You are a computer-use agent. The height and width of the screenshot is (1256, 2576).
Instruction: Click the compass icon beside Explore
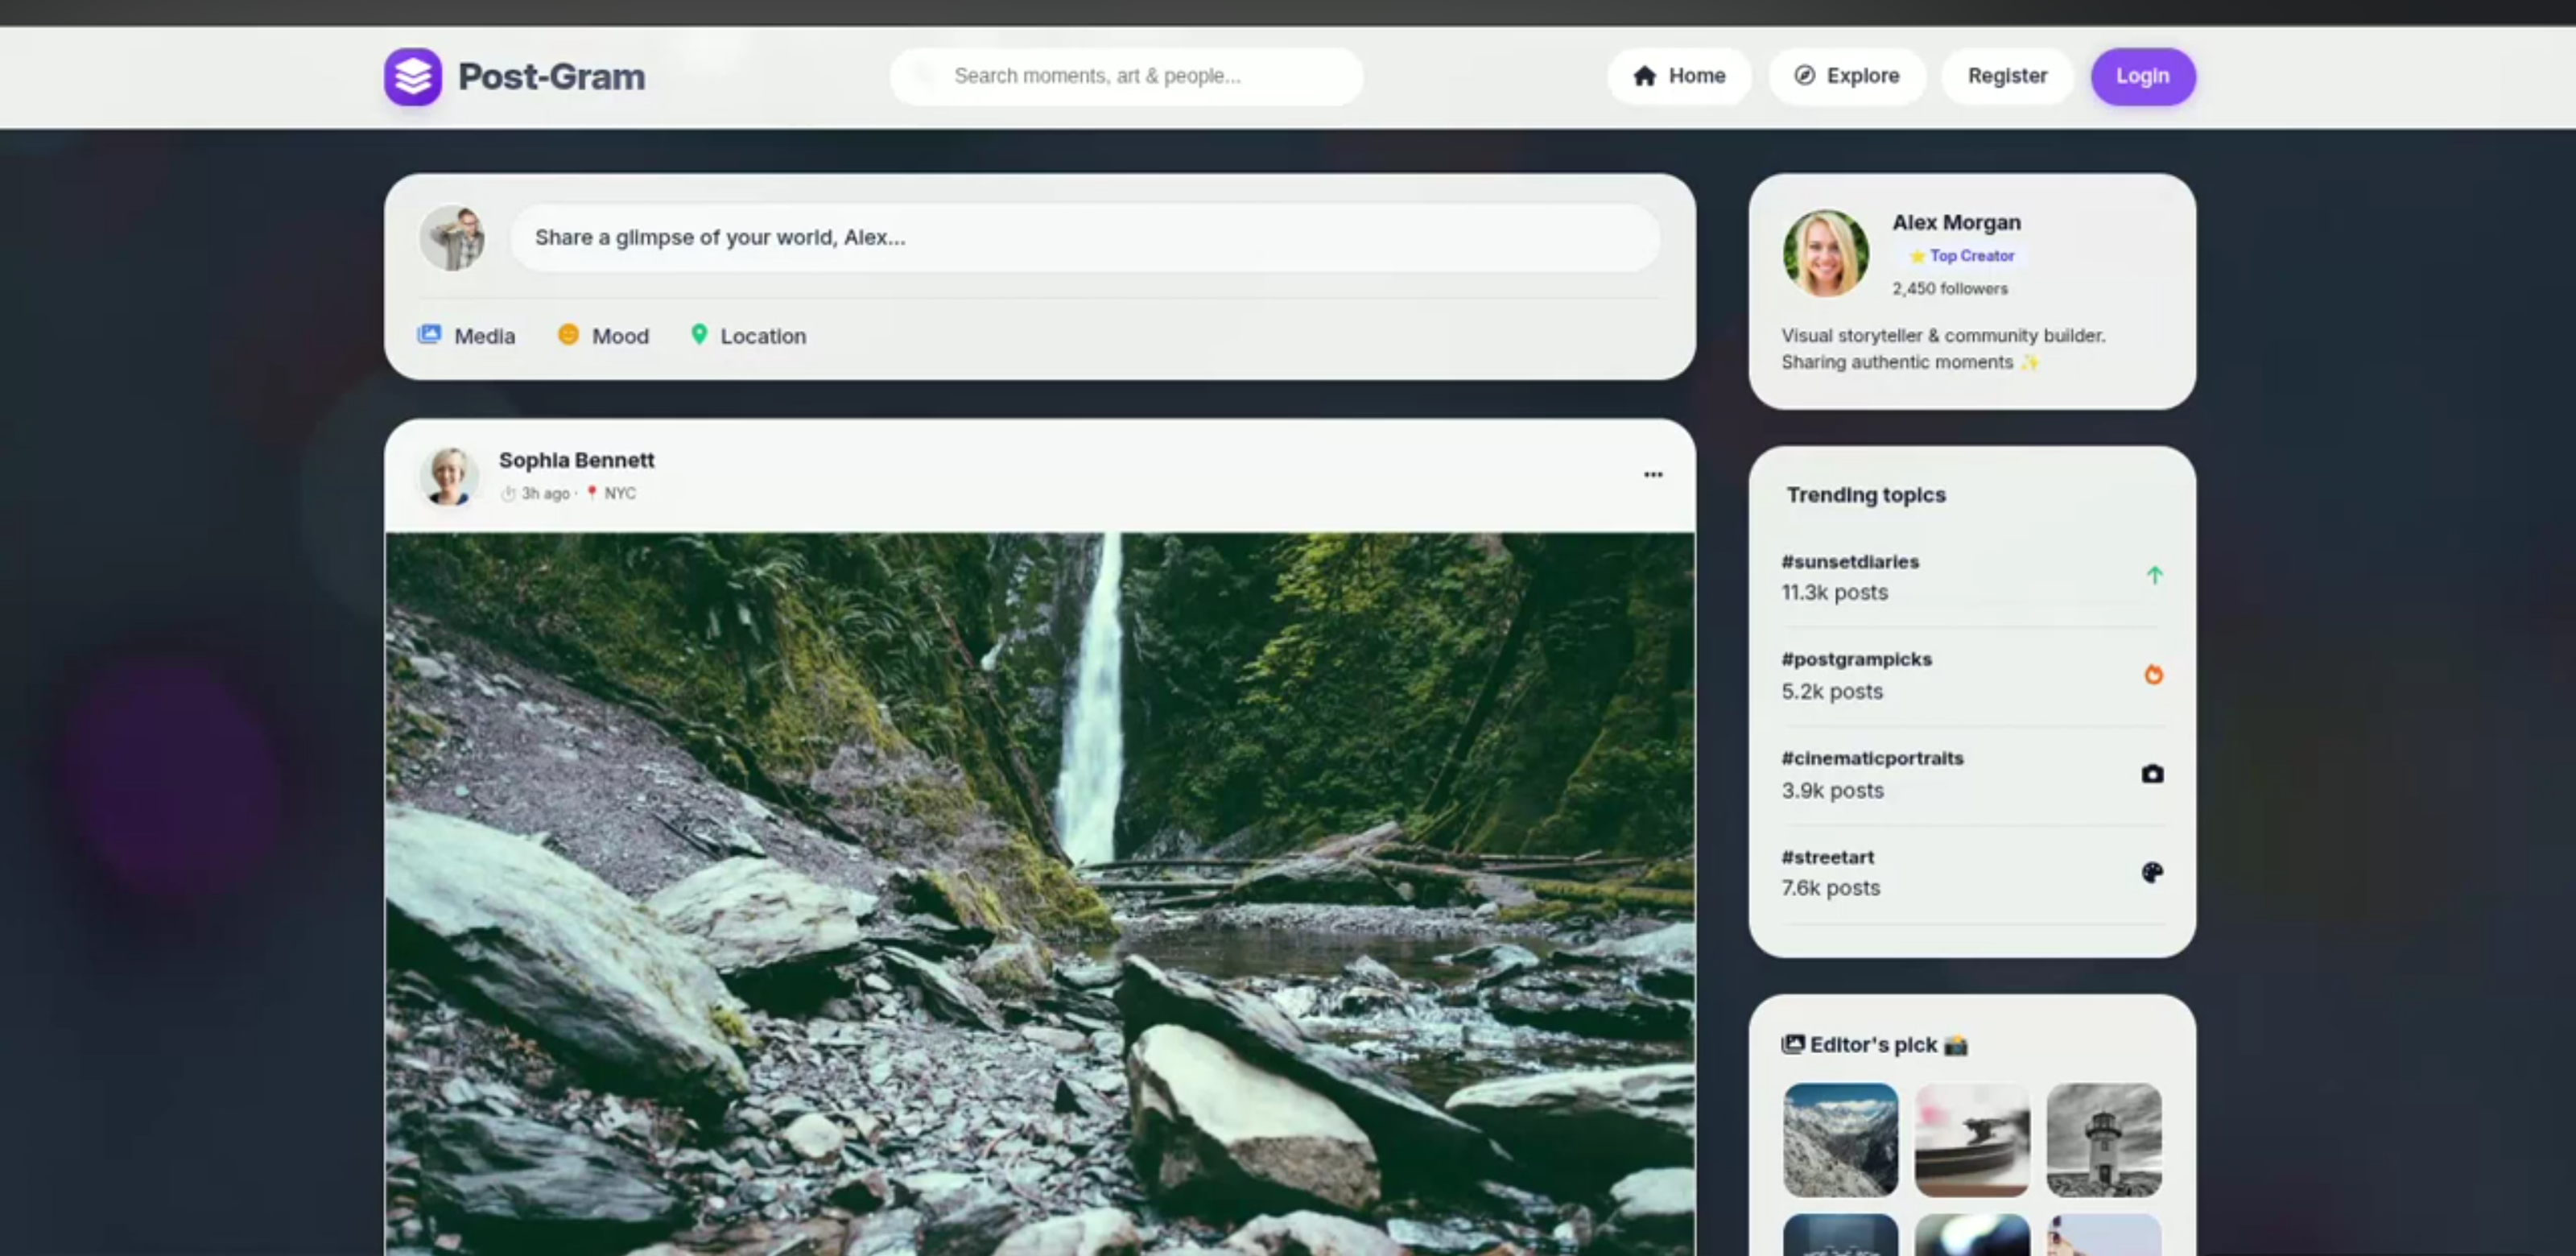(1804, 76)
